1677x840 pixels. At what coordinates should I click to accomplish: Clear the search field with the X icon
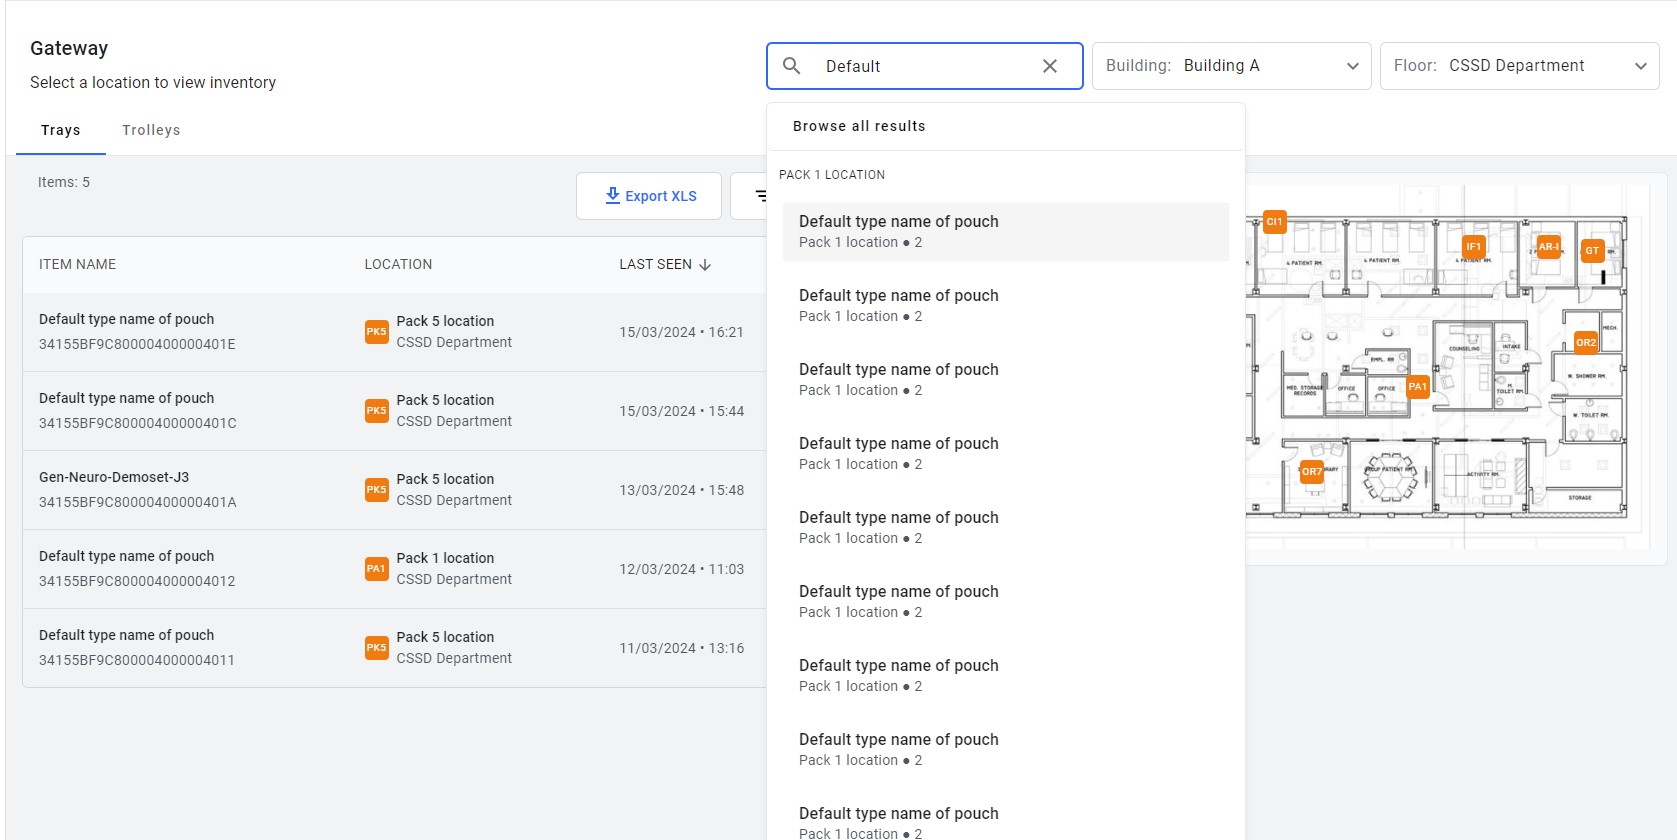click(1050, 66)
